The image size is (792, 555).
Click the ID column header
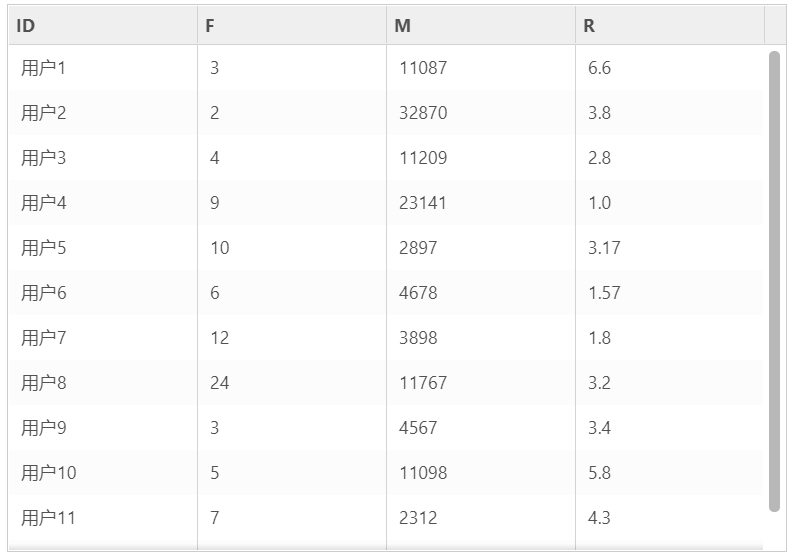103,25
